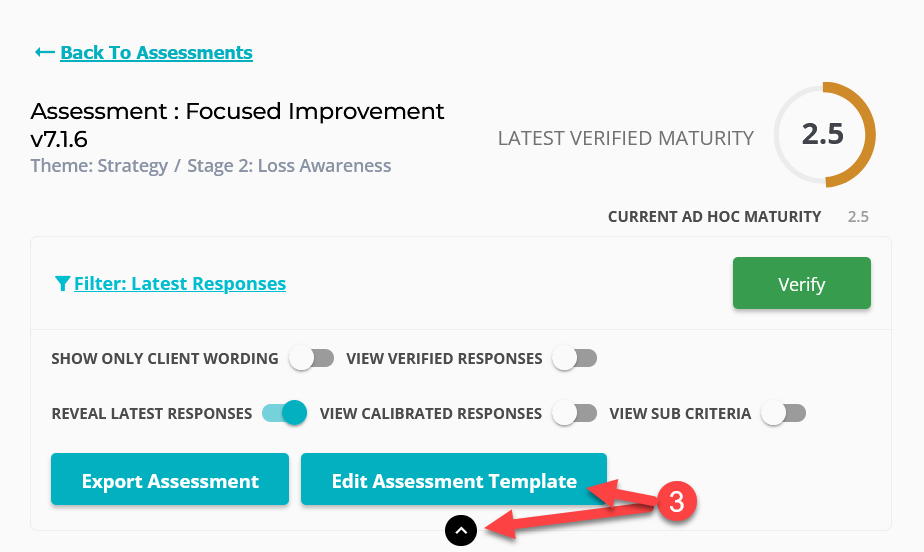Click the red number 3 annotation badge

coord(677,501)
